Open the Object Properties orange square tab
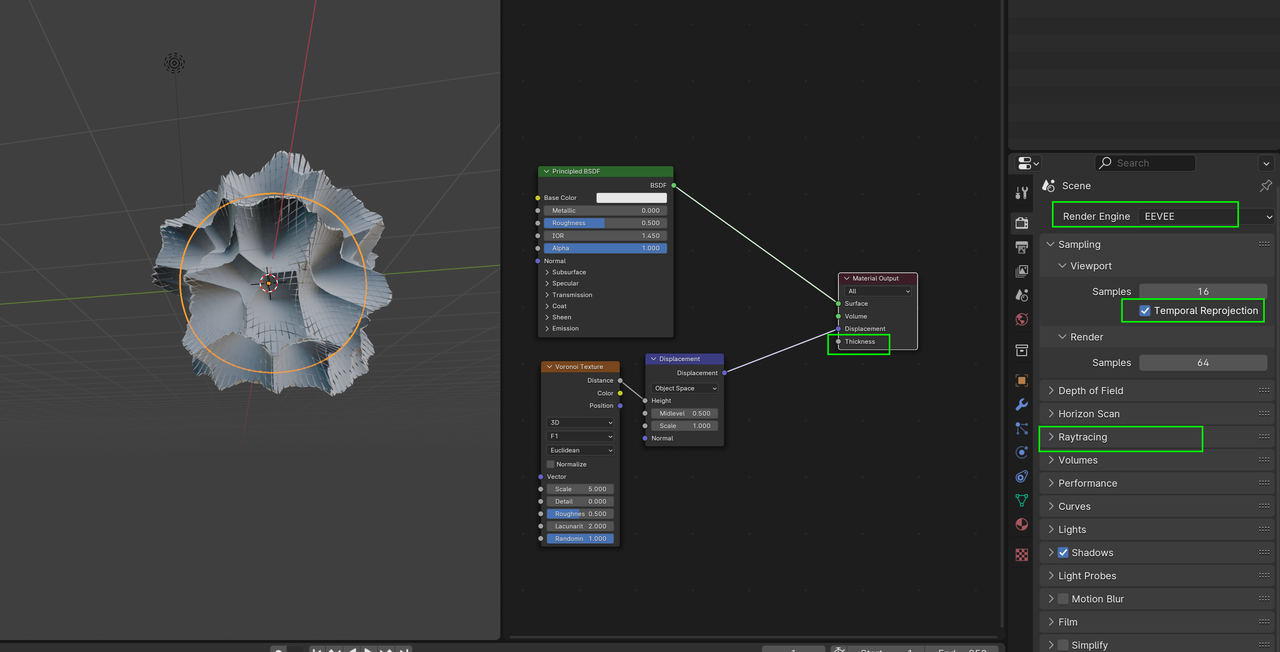 coord(1022,380)
